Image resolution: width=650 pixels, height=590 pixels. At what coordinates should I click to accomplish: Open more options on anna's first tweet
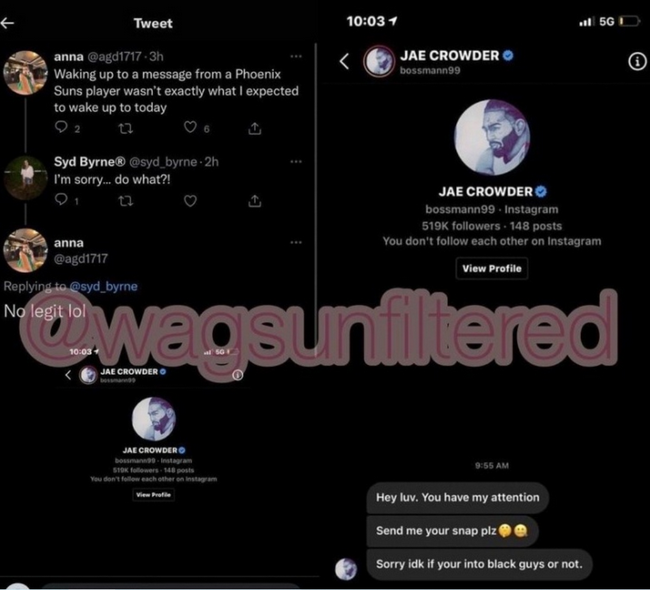296,56
